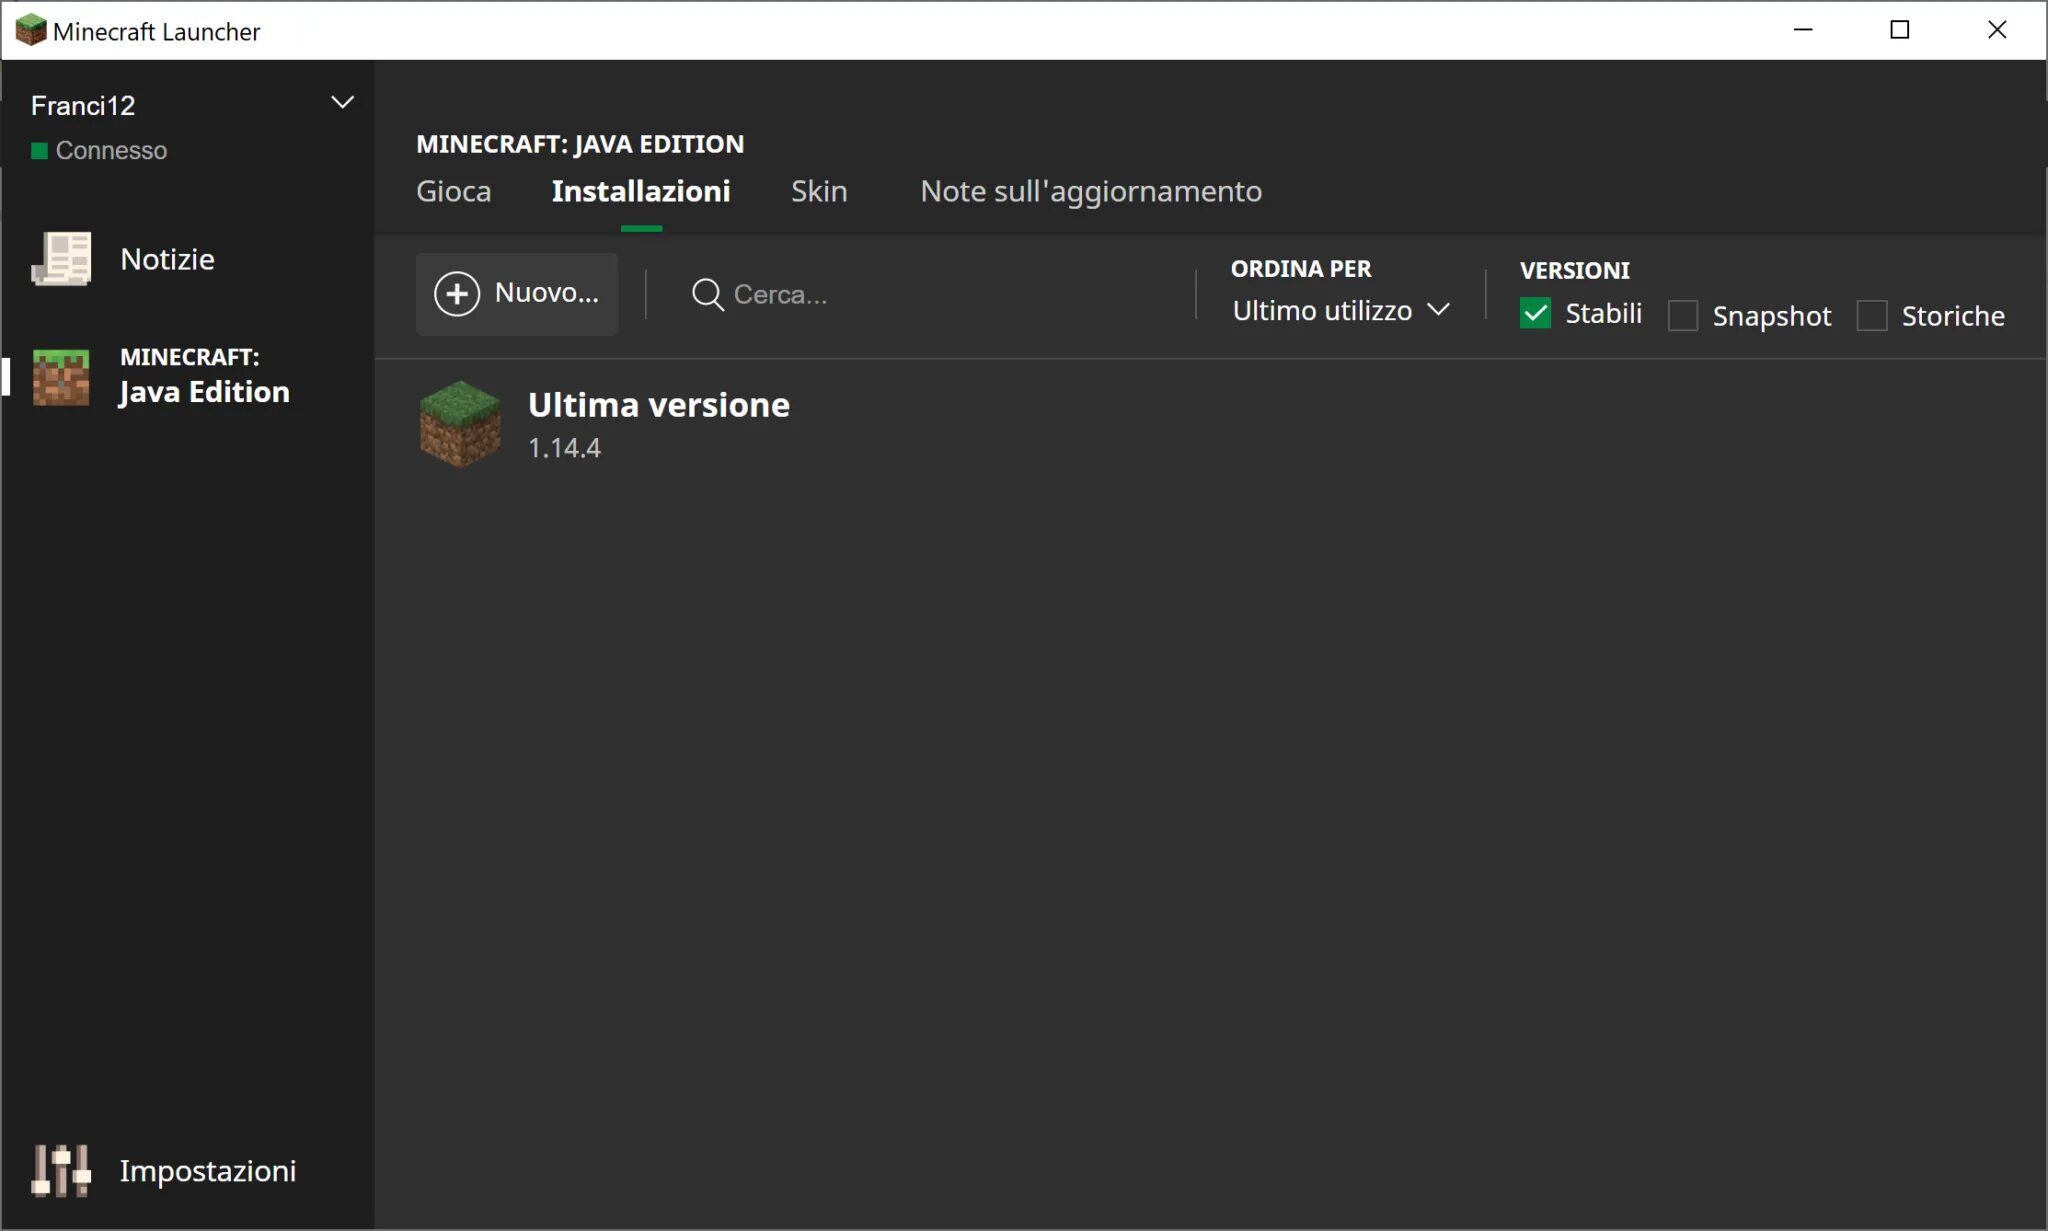
Task: Open the Skin tab
Action: pyautogui.click(x=818, y=191)
